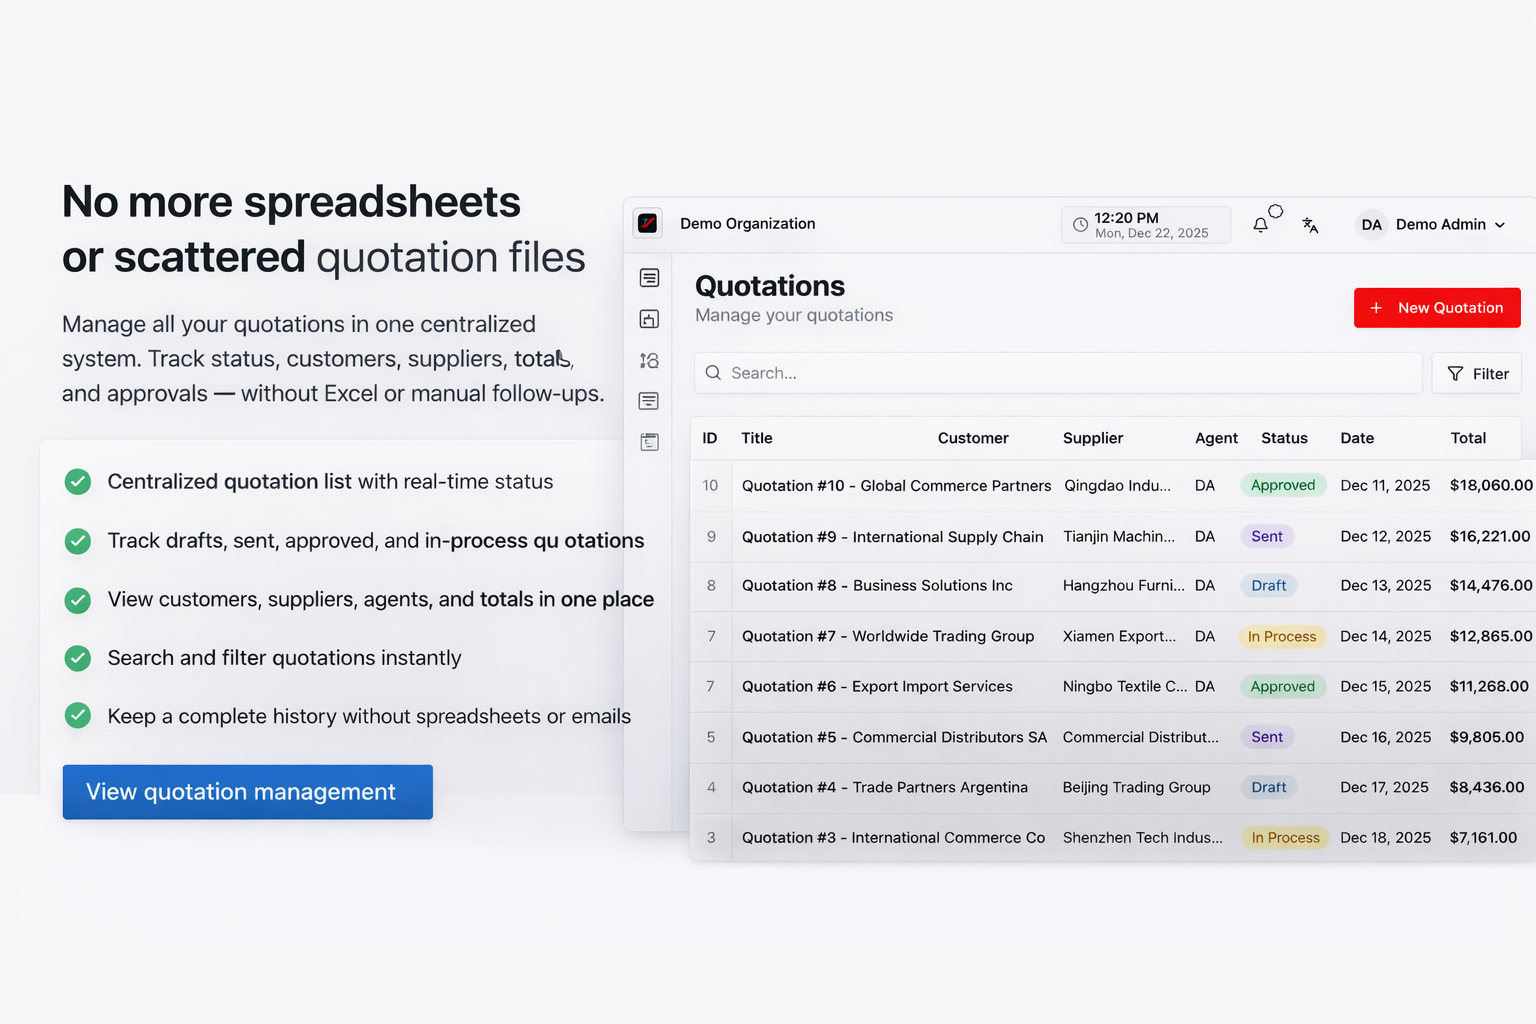The image size is (1536, 1024).
Task: Open the second sidebar icon
Action: point(649,319)
